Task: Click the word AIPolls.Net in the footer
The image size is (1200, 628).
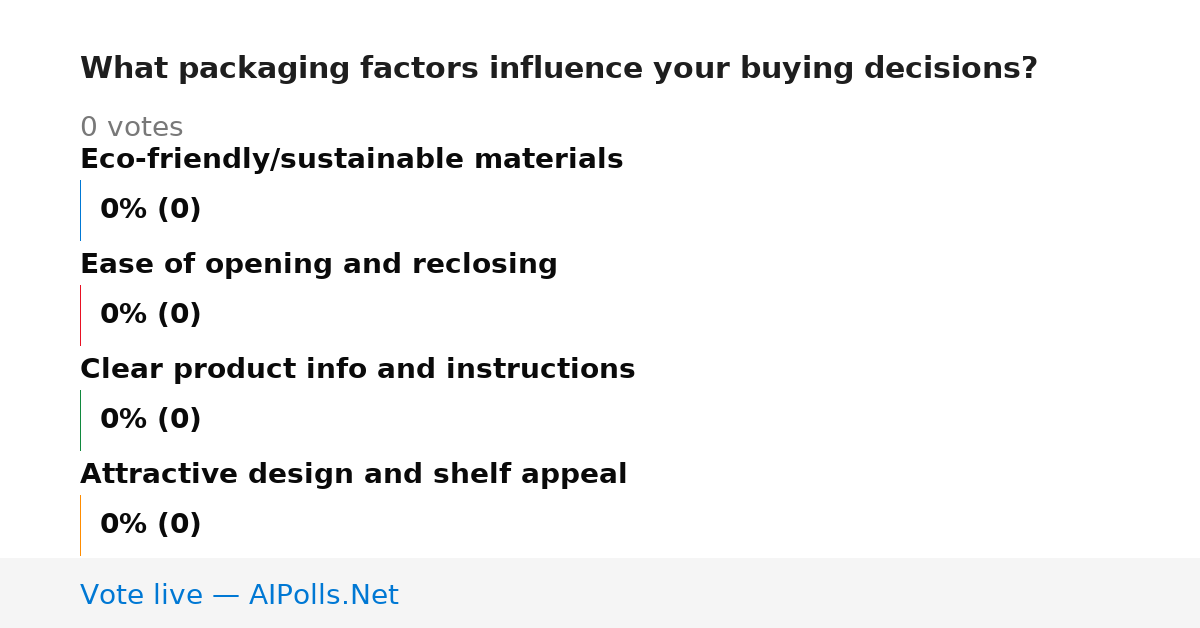Action: click(323, 595)
